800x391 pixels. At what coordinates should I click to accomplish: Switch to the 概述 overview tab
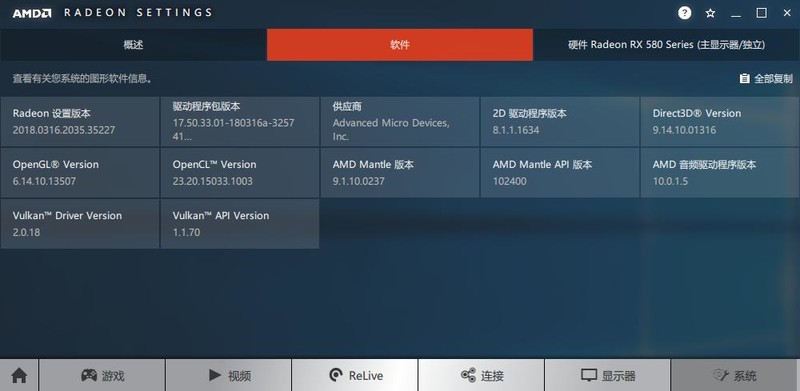point(133,45)
